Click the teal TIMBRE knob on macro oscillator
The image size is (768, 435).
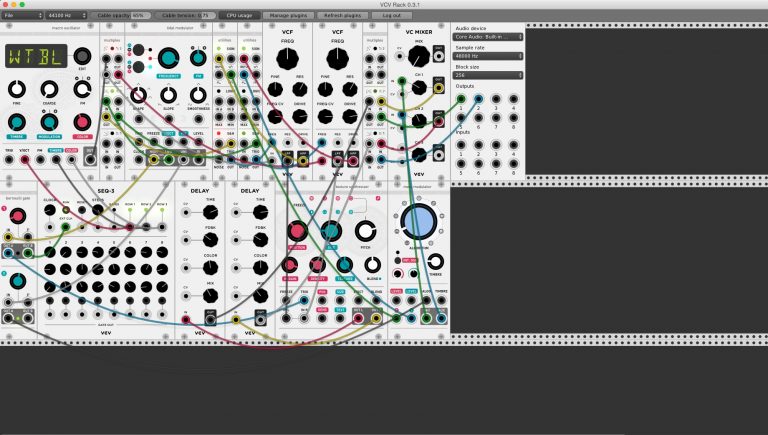17,122
